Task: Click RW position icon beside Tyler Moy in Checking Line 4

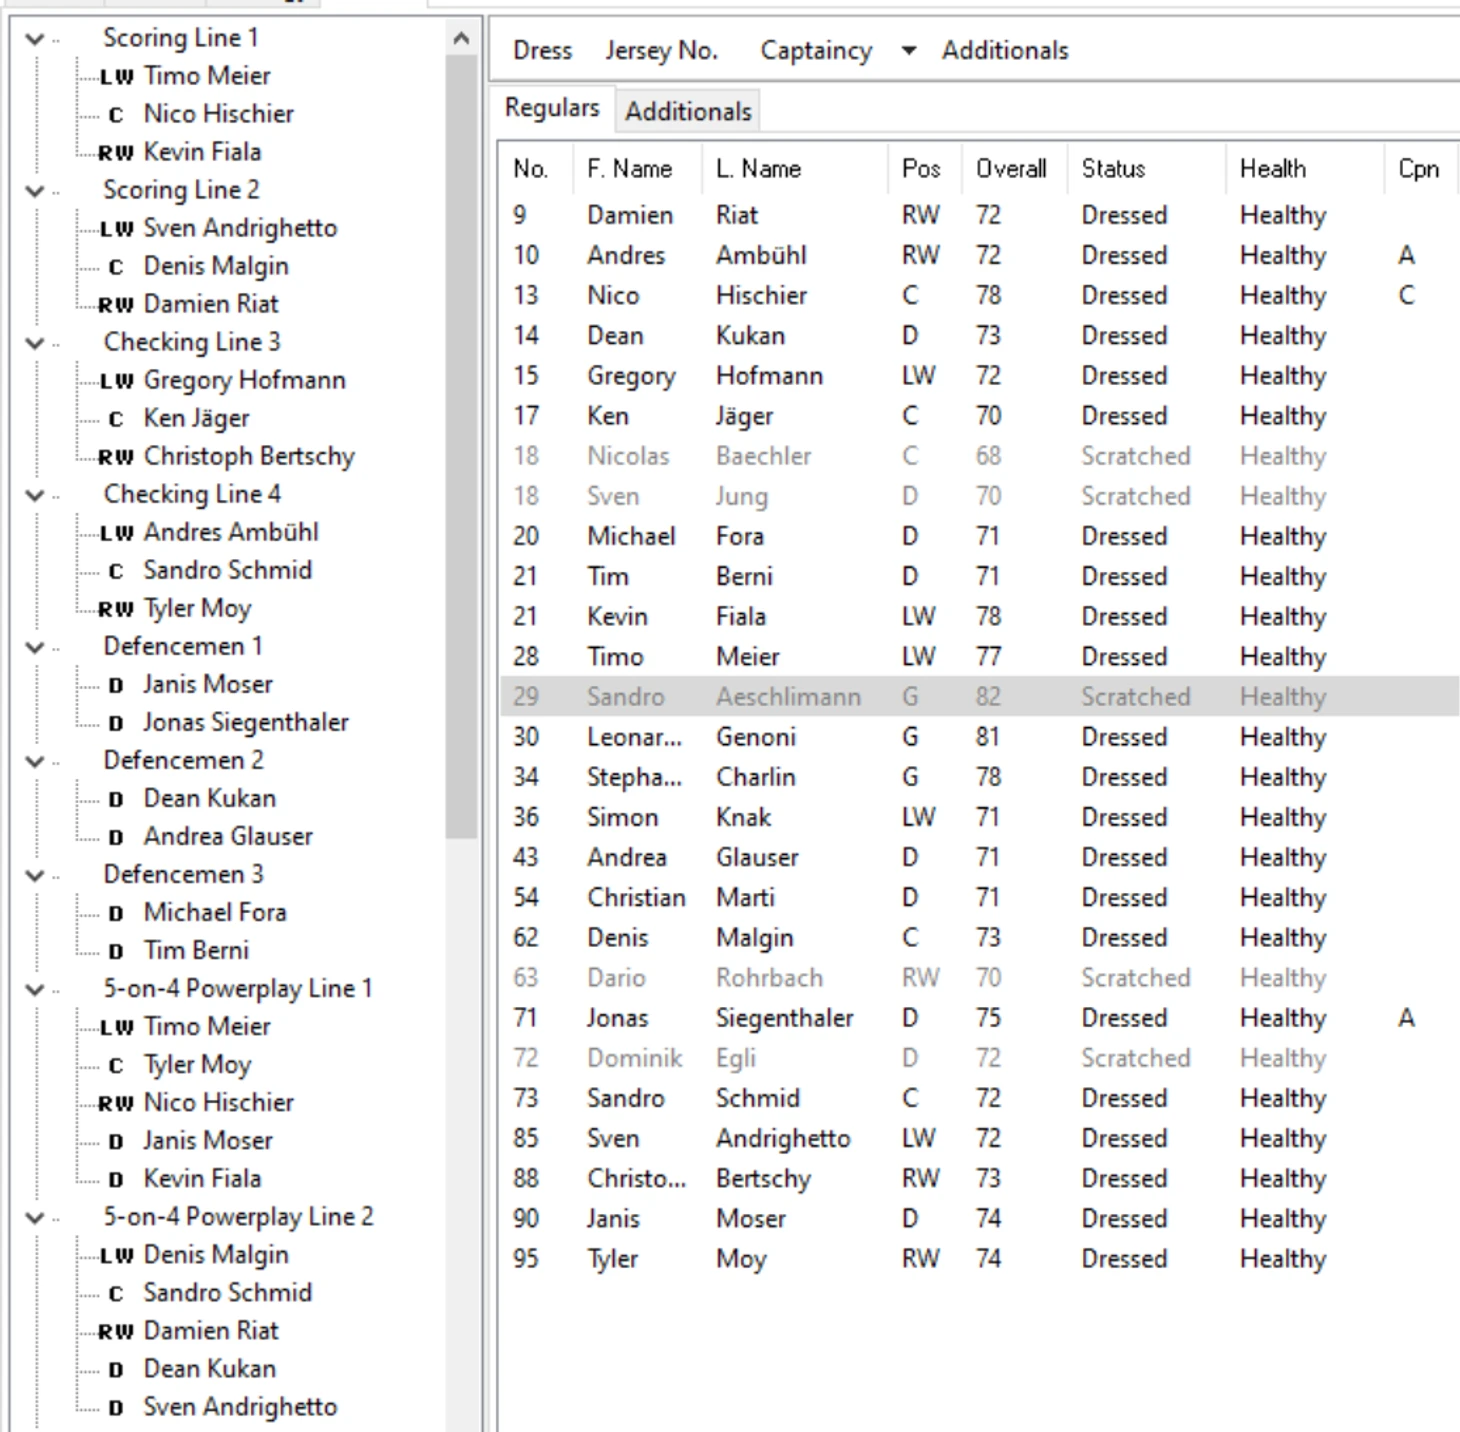Action: [x=116, y=609]
